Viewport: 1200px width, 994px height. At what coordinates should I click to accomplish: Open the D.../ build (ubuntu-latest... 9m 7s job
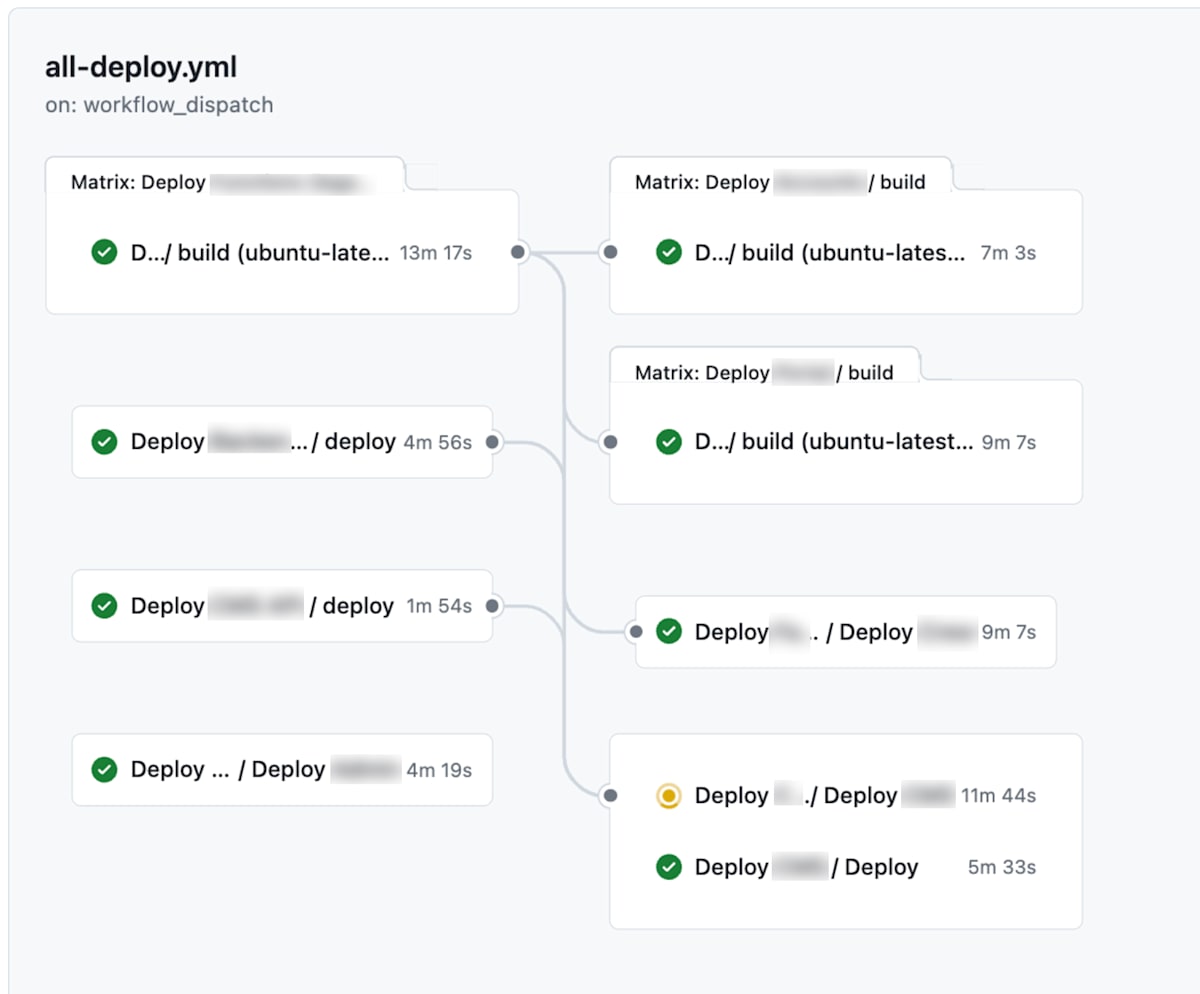click(x=846, y=441)
